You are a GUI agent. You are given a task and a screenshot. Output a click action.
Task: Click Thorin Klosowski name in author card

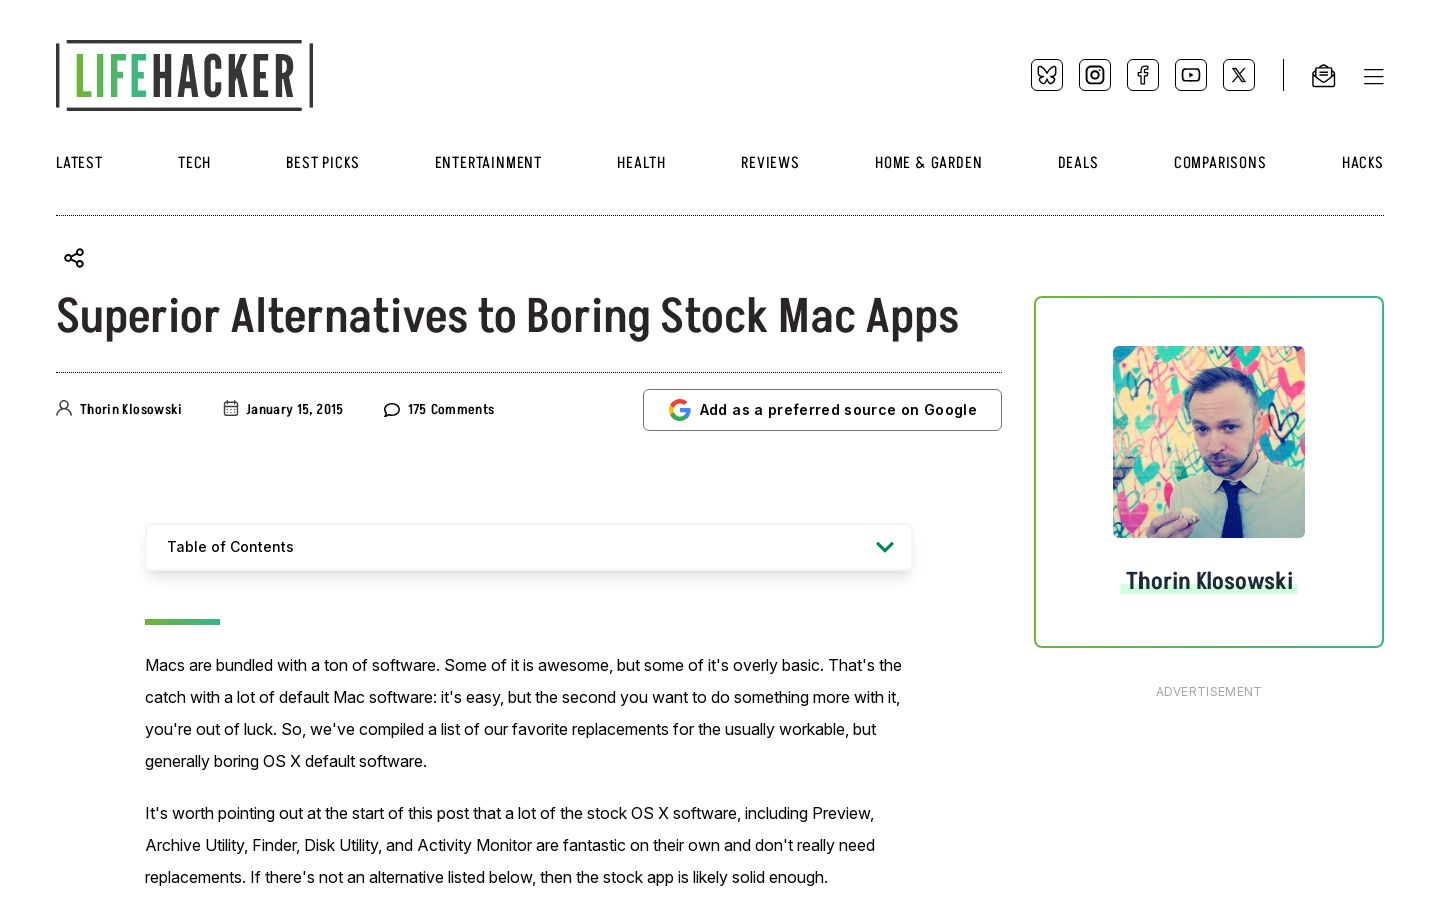pos(1209,581)
